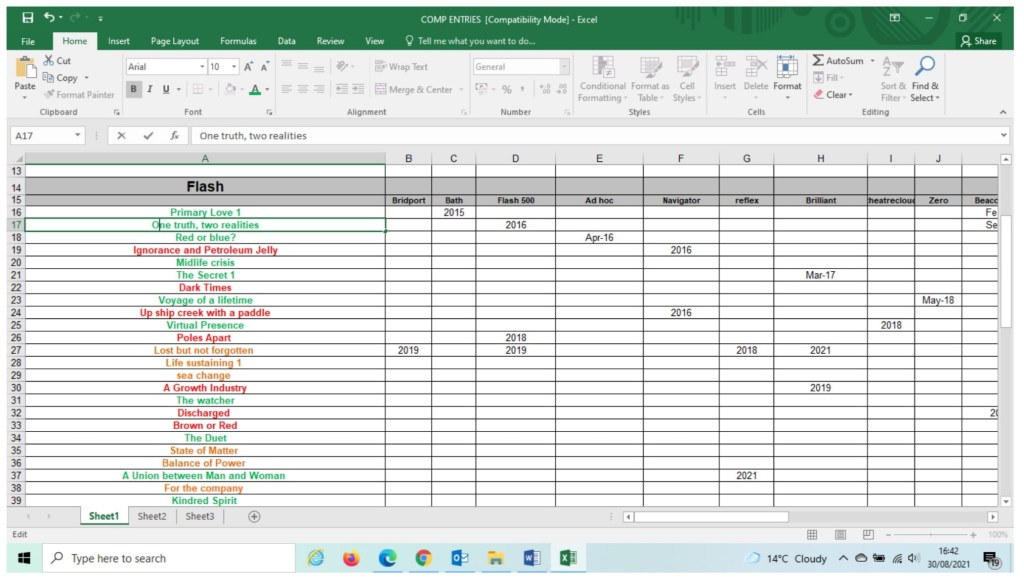
Task: Click the formula bar text field
Action: pyautogui.click(x=590, y=135)
